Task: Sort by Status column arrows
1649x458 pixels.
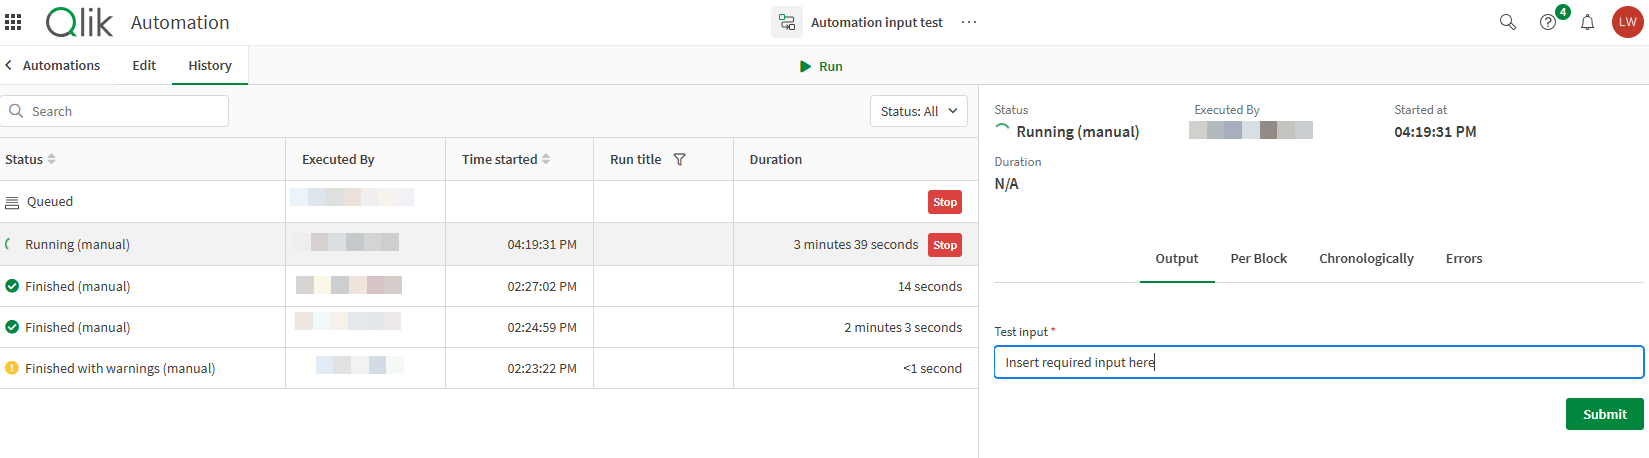Action: point(51,159)
